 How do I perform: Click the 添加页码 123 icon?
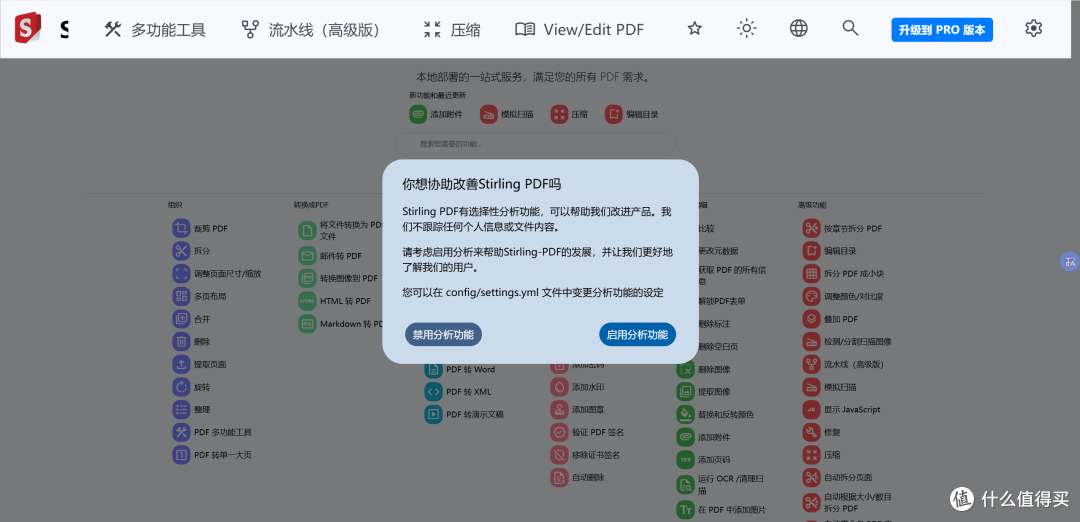pos(685,459)
